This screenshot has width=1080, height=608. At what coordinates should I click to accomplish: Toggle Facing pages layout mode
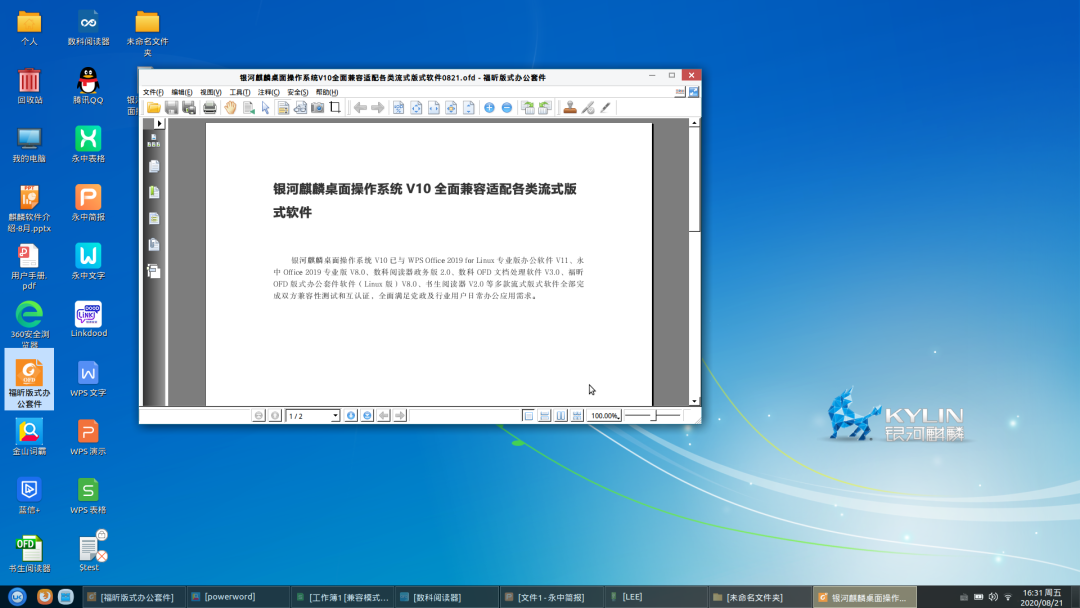(561, 416)
